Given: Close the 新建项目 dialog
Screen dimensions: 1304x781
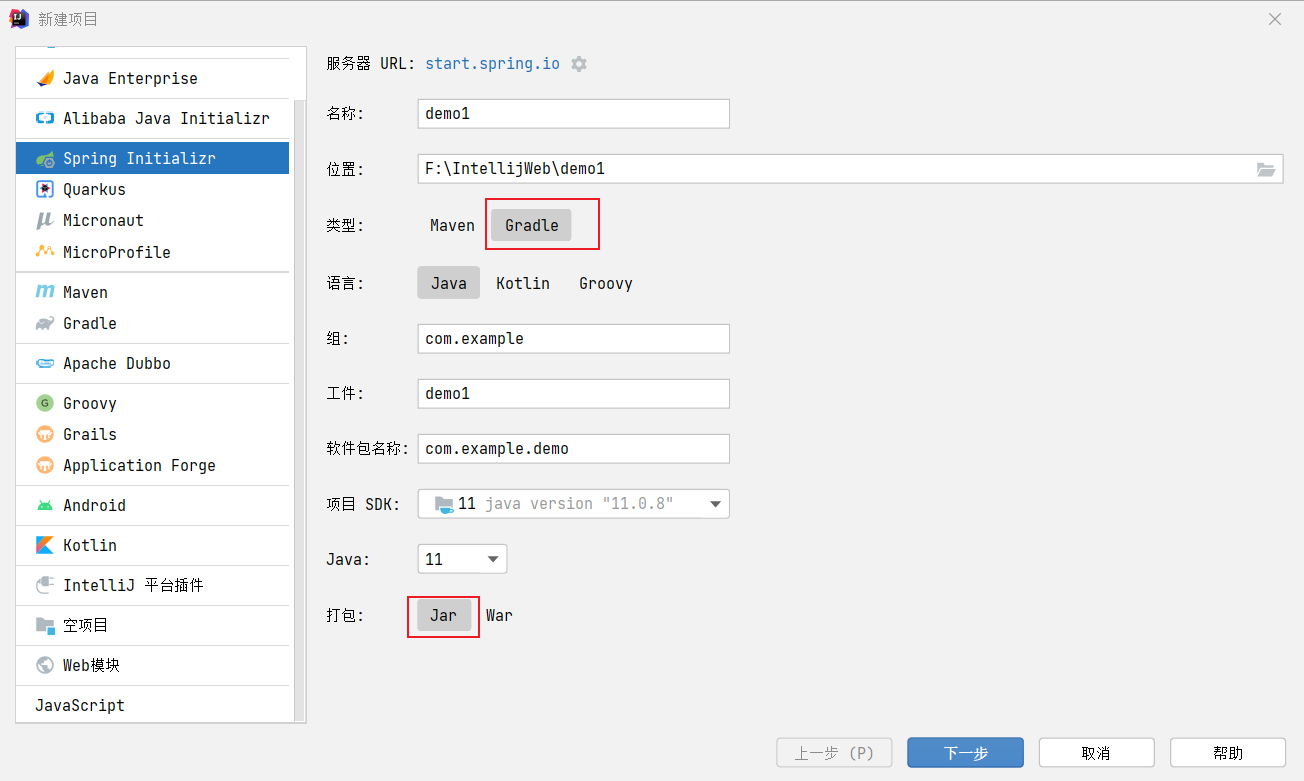Looking at the screenshot, I should point(1275,19).
